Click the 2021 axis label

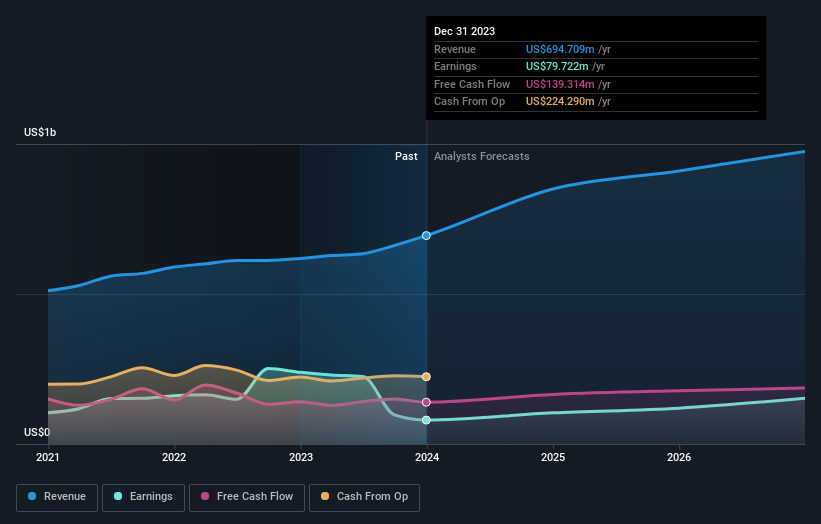click(x=48, y=457)
